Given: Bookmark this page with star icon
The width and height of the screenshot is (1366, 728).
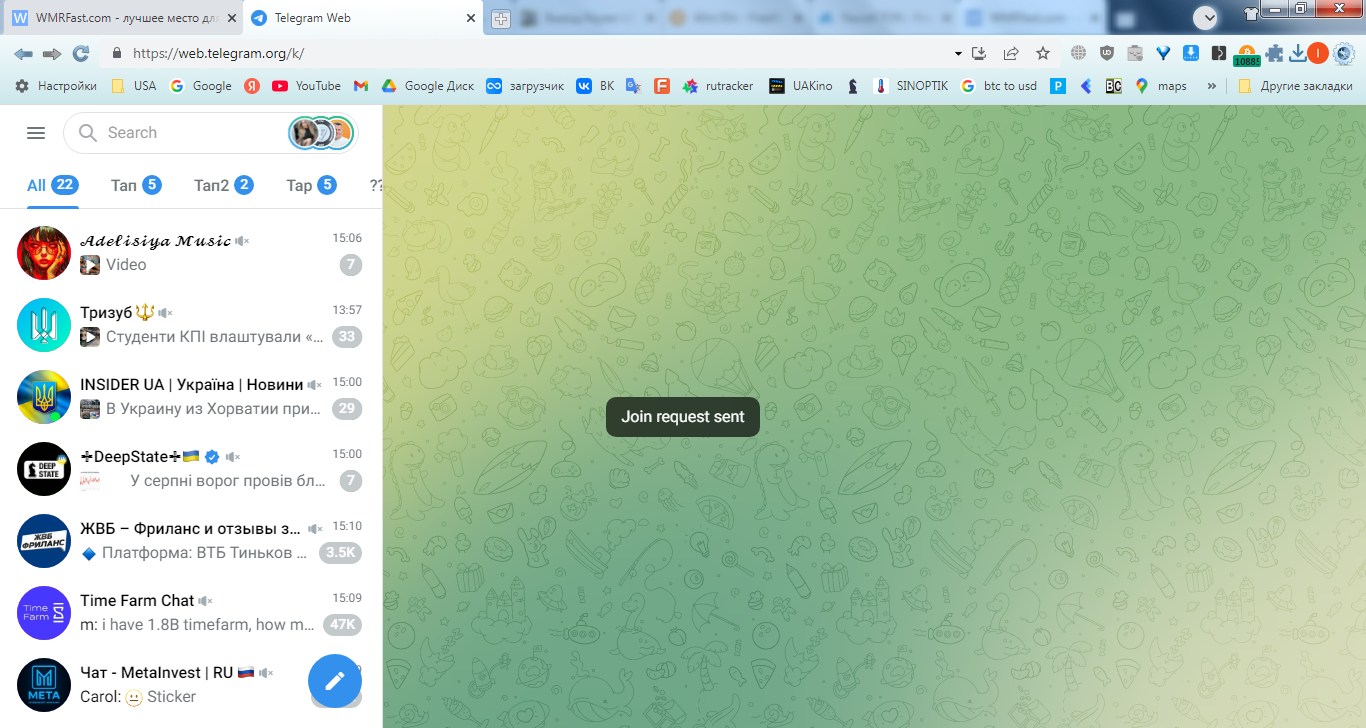Looking at the screenshot, I should coord(1043,53).
